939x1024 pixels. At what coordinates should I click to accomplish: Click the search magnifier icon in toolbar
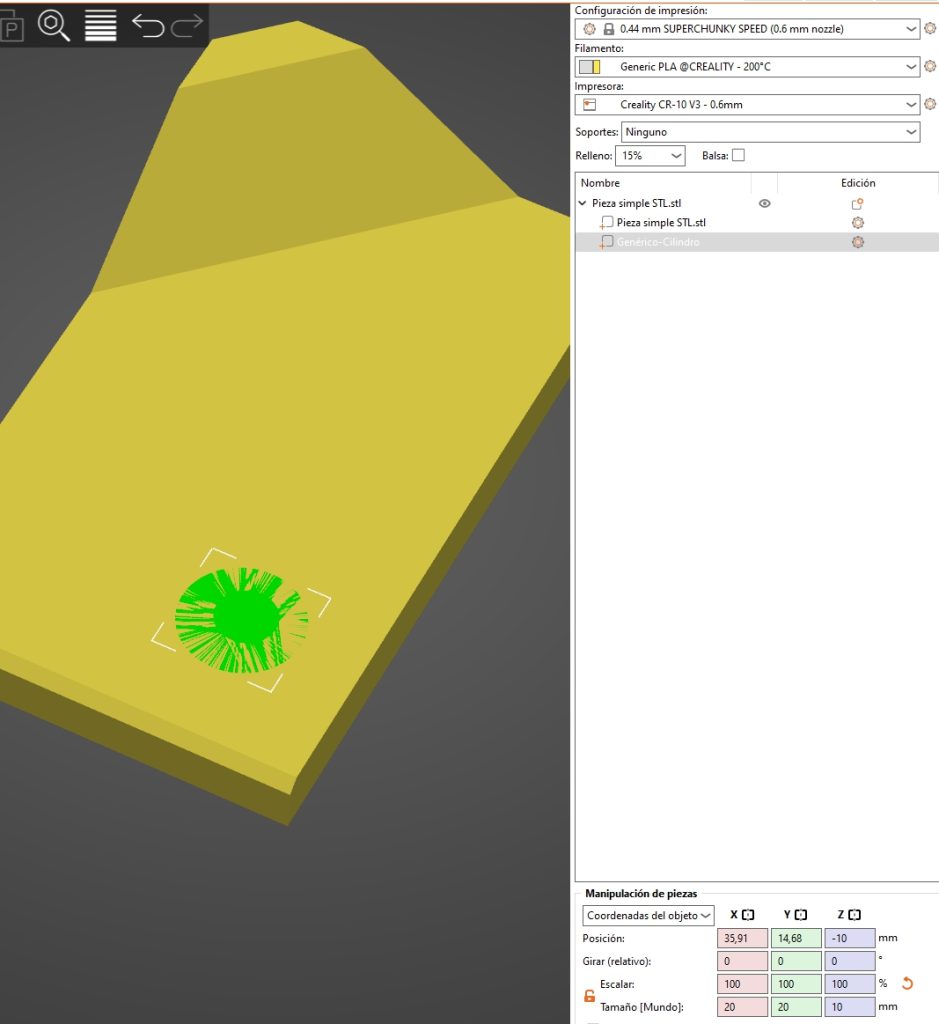[54, 25]
